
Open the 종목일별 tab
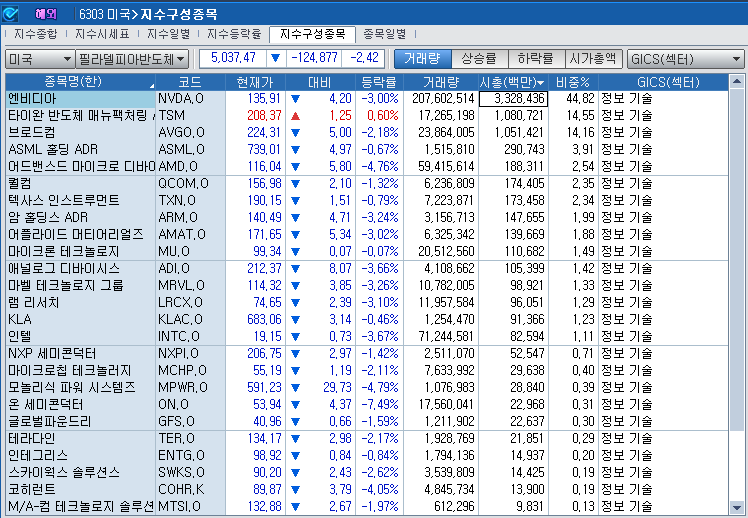click(x=385, y=34)
